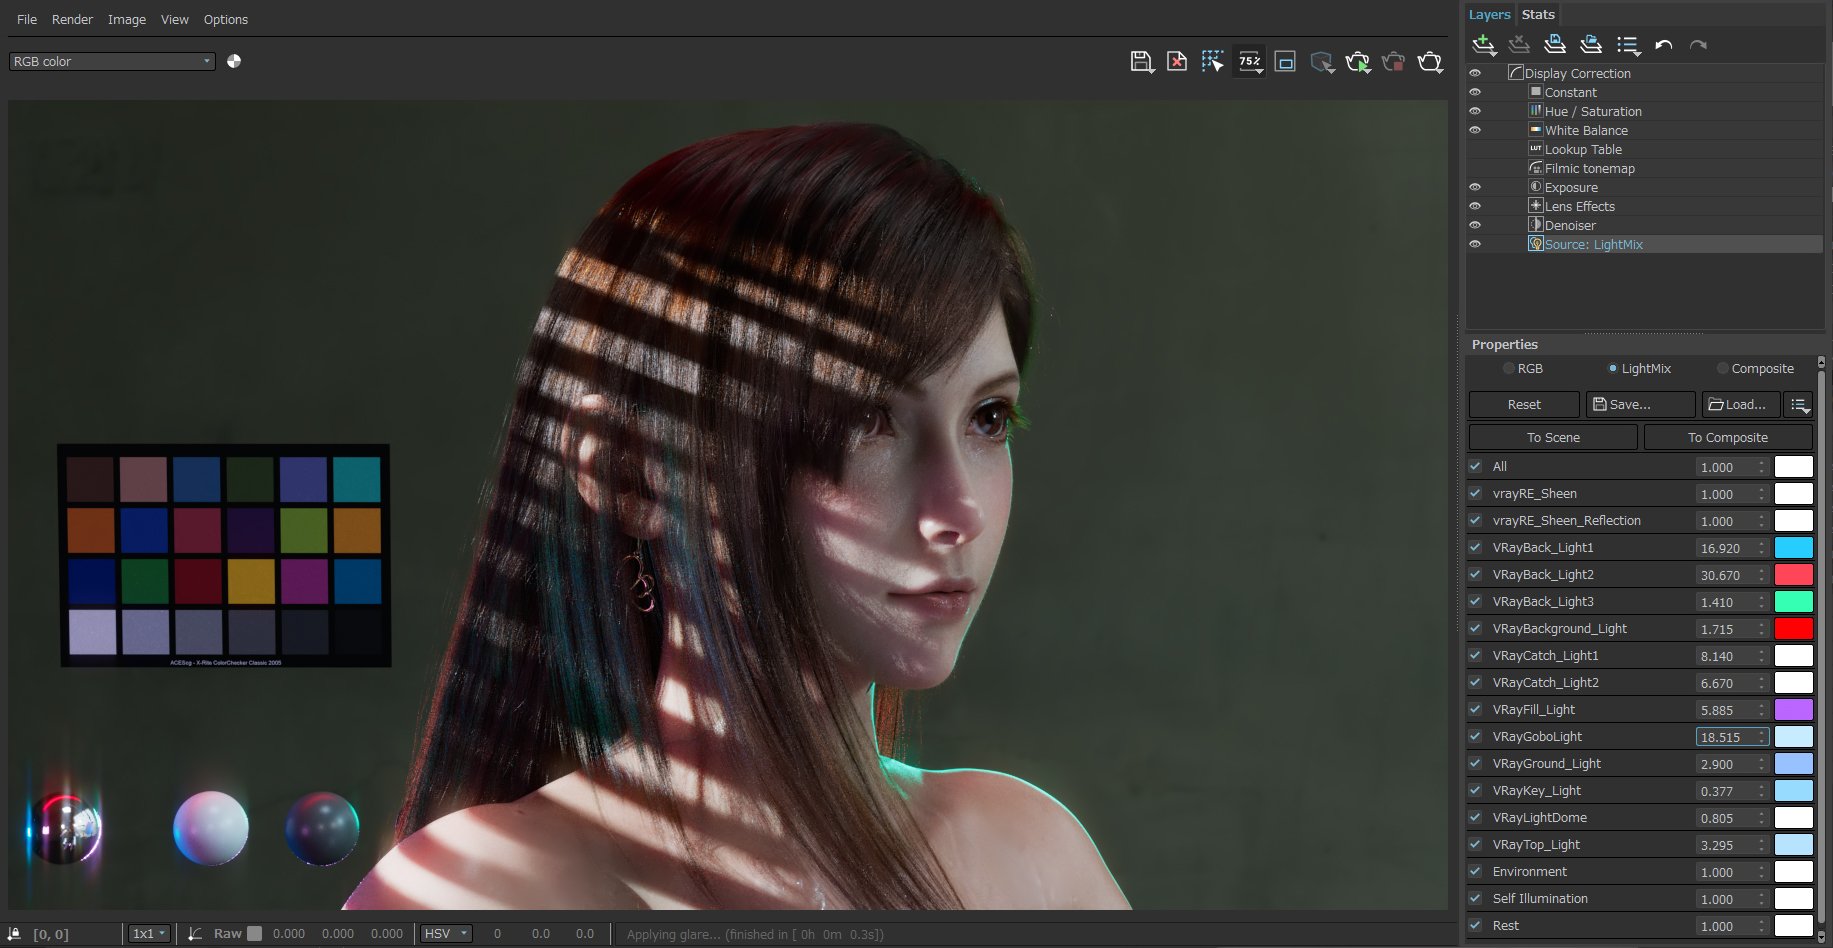This screenshot has width=1833, height=948.
Task: Click the VRayCatch_Light1 stepper arrows
Action: pos(1762,656)
